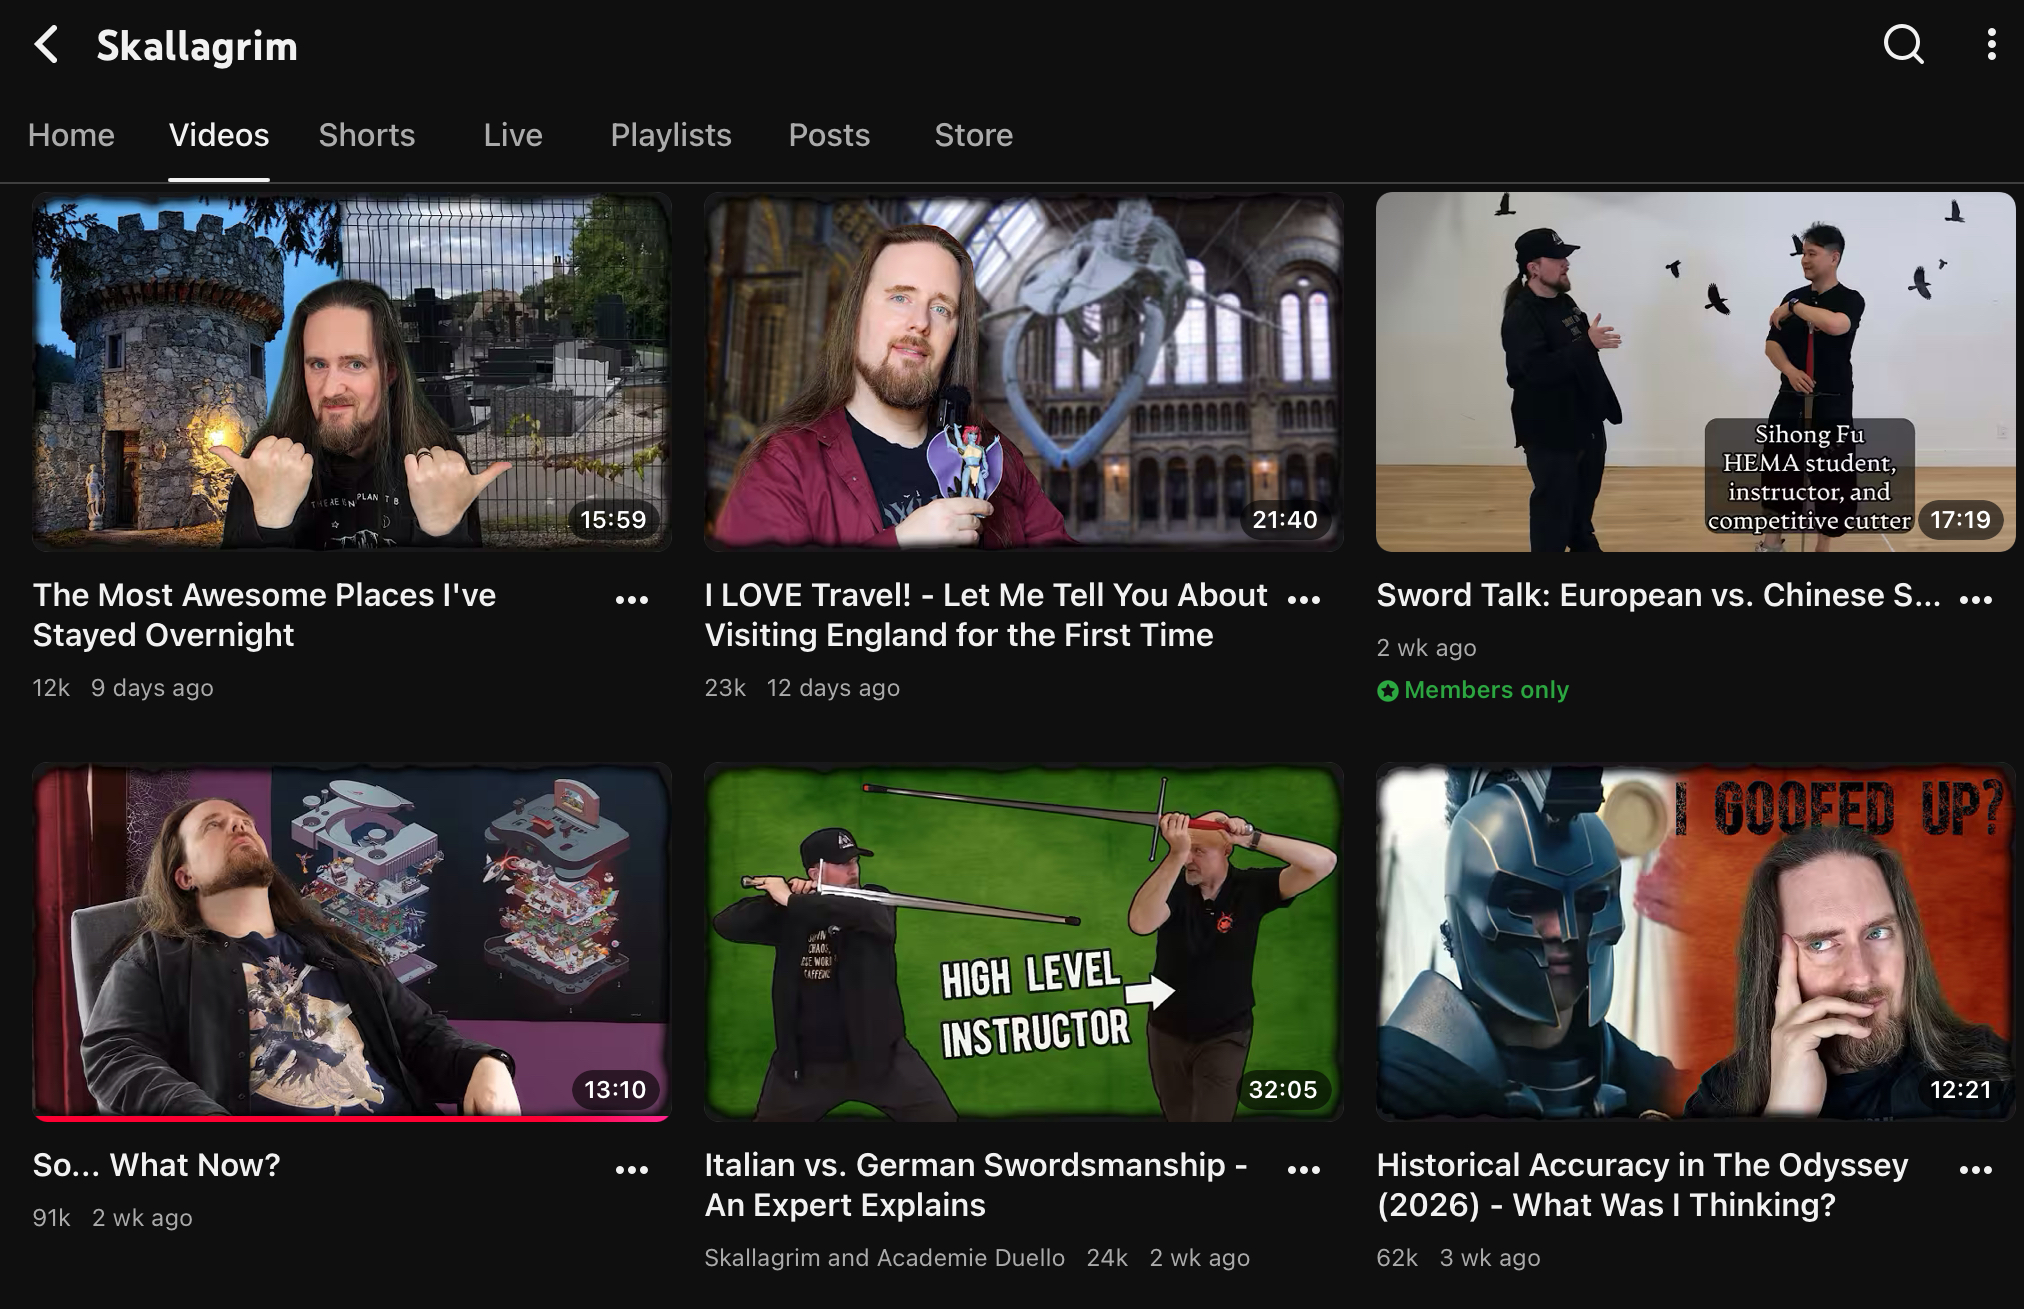The image size is (2024, 1309).
Task: Open the channel's three-dot options menu
Action: point(1991,44)
